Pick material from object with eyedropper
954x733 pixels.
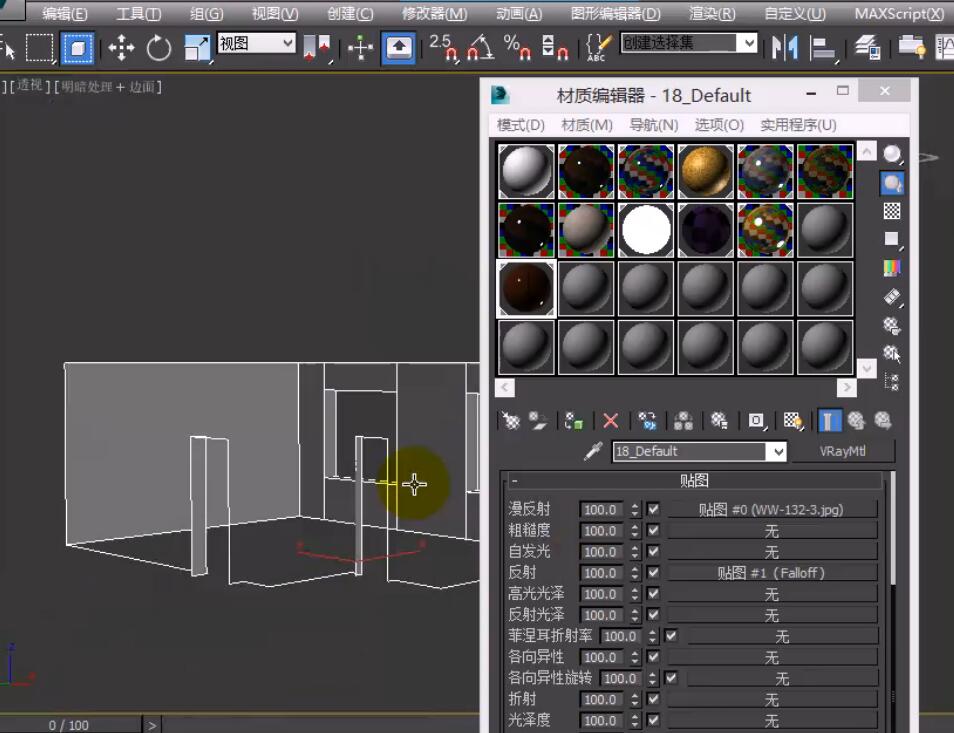coord(593,452)
